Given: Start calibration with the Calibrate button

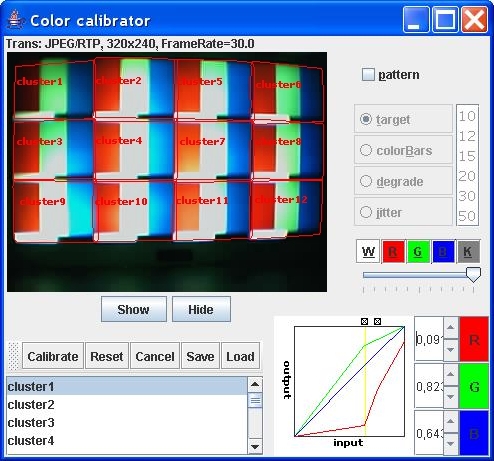Looking at the screenshot, I should click(53, 356).
